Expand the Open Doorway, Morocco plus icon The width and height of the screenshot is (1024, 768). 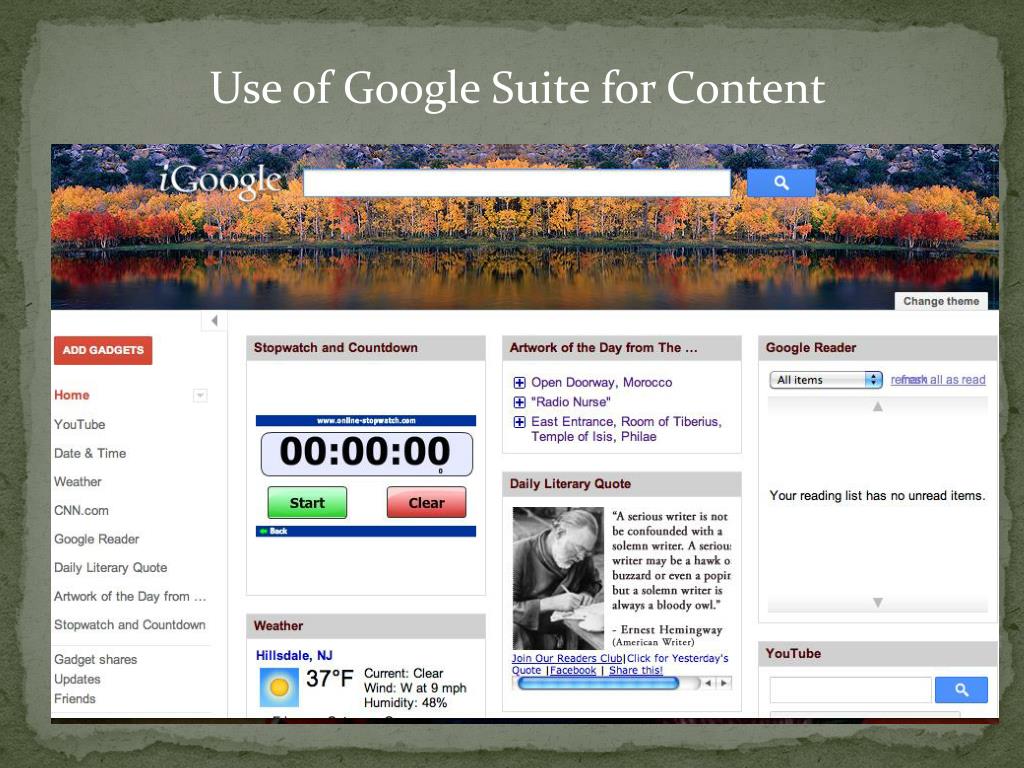(x=519, y=383)
